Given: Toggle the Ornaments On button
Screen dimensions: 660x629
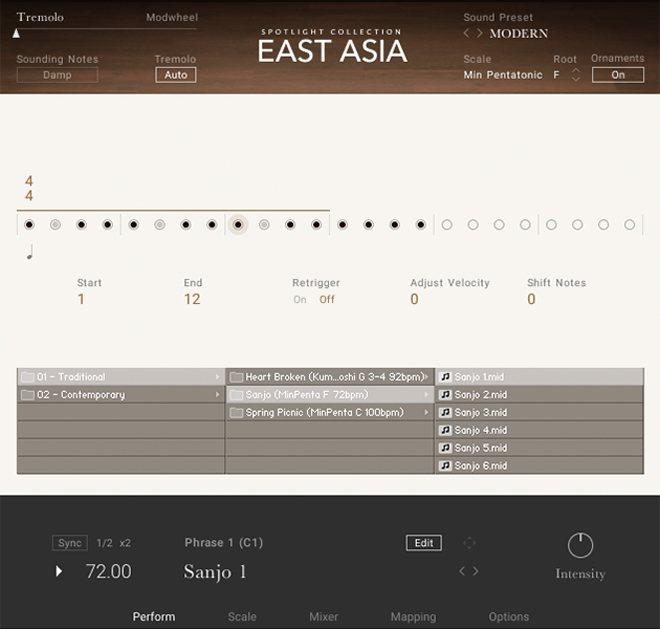Looking at the screenshot, I should tap(617, 75).
